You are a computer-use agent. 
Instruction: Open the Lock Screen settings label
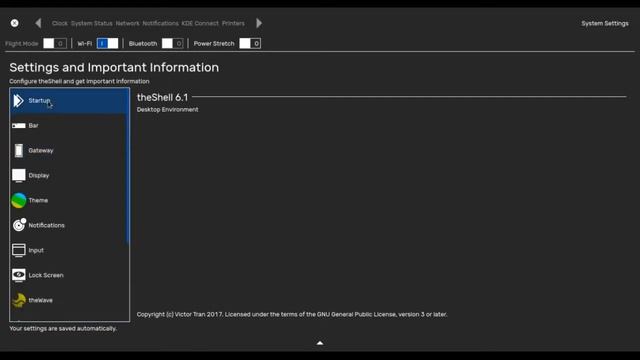coord(46,276)
